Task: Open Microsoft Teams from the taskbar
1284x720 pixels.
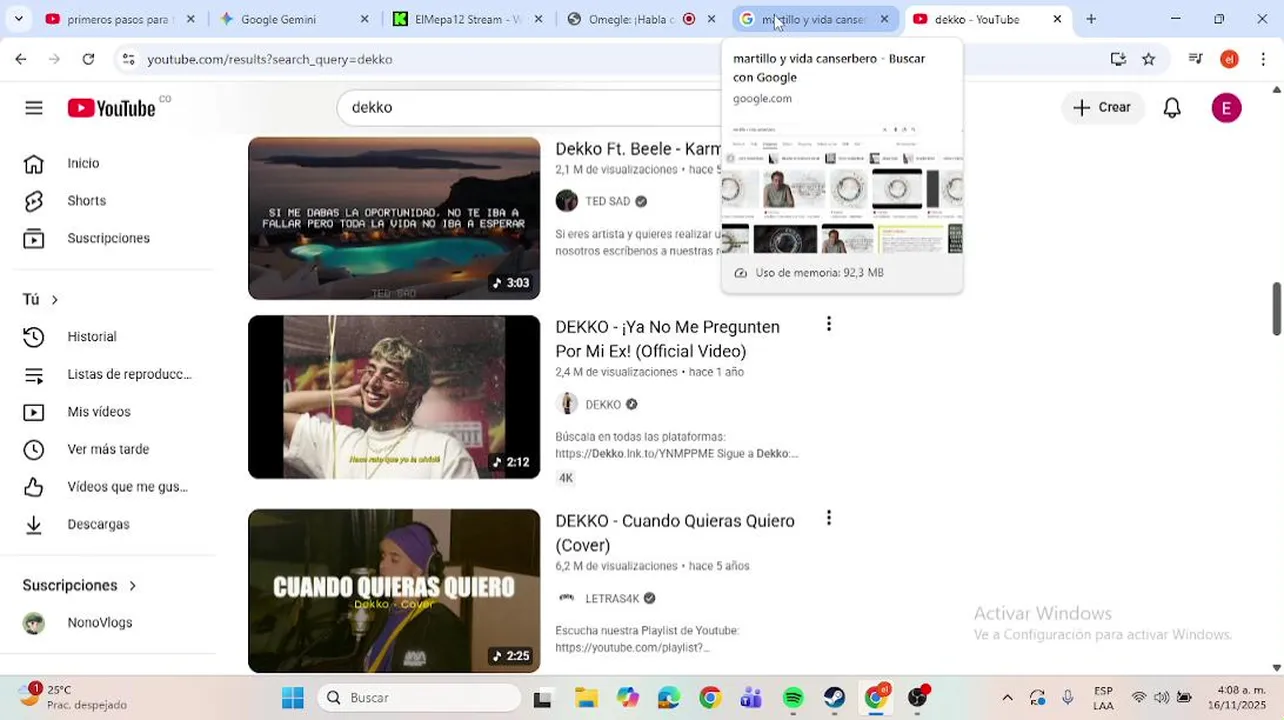Action: pyautogui.click(x=751, y=698)
